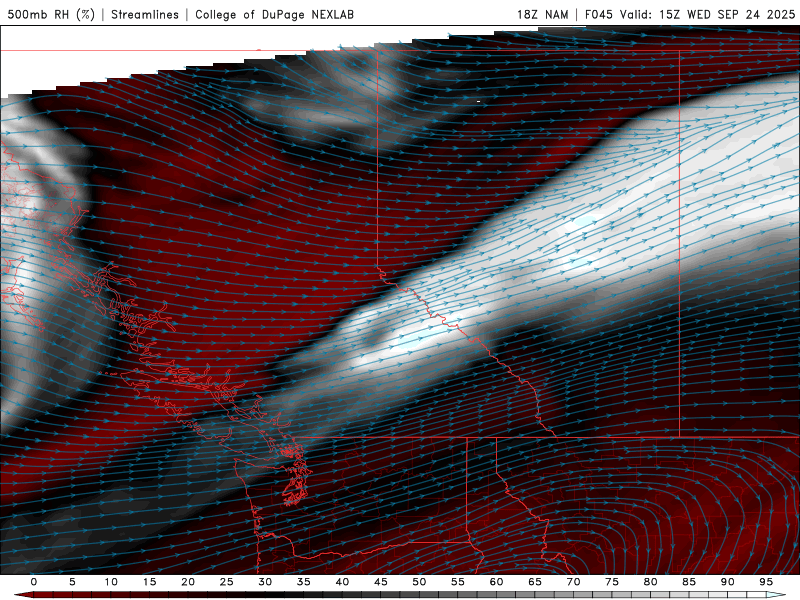This screenshot has width=800, height=600.
Task: Click the "85" legend number
Action: 689,582
